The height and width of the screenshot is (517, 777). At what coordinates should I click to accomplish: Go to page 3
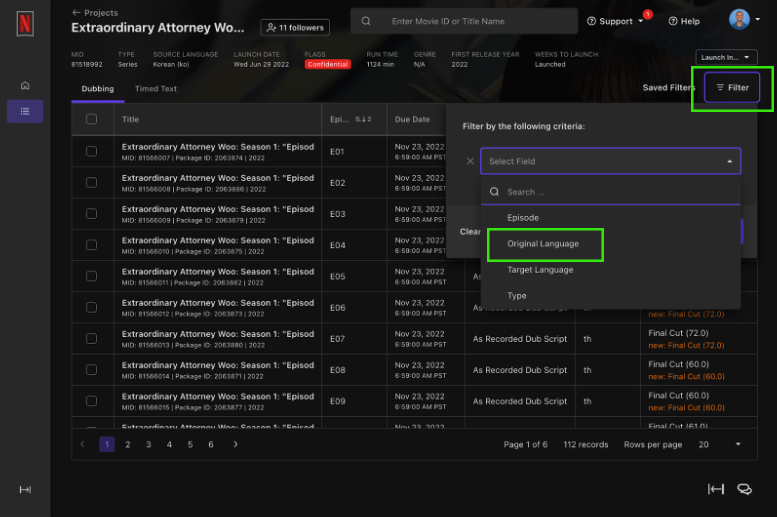pyautogui.click(x=149, y=444)
